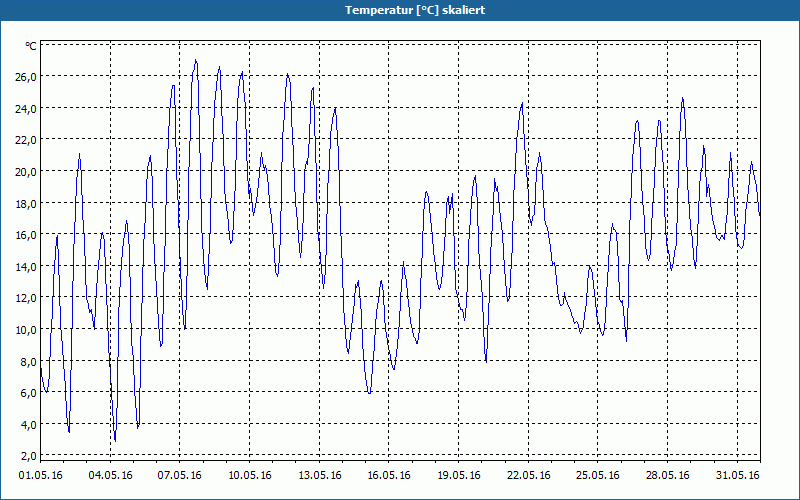The image size is (800, 500).
Task: Click the 10,0 y-axis label
Action: click(26, 330)
